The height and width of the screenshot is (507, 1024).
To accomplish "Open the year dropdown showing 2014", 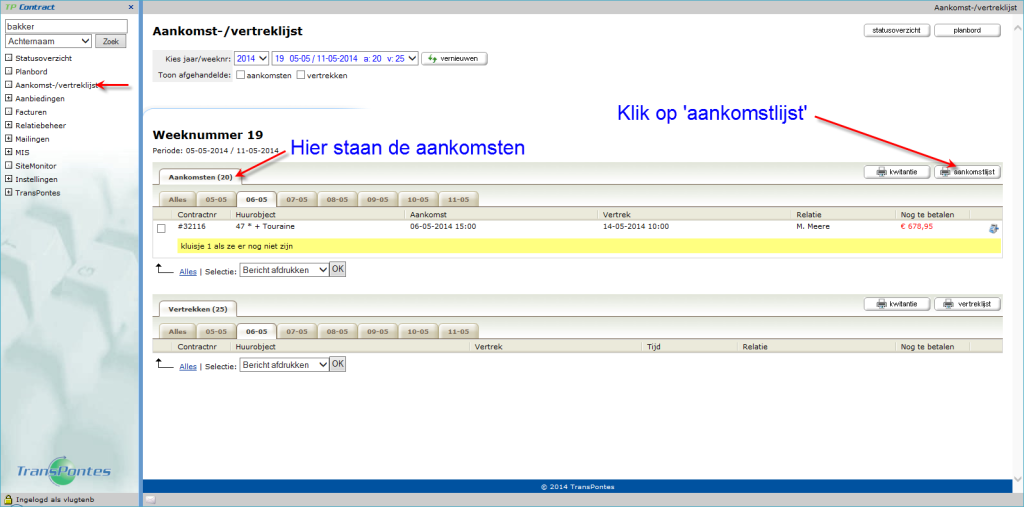I will pos(251,59).
